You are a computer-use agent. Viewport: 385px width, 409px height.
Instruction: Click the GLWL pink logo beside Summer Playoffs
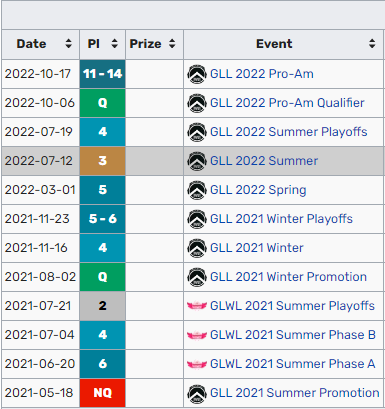point(197,306)
